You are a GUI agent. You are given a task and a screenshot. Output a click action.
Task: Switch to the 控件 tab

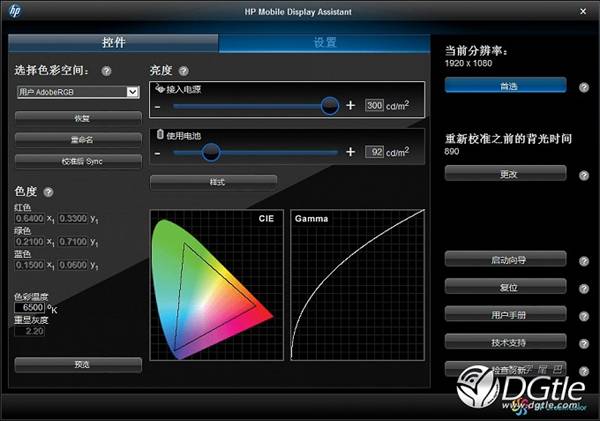113,42
